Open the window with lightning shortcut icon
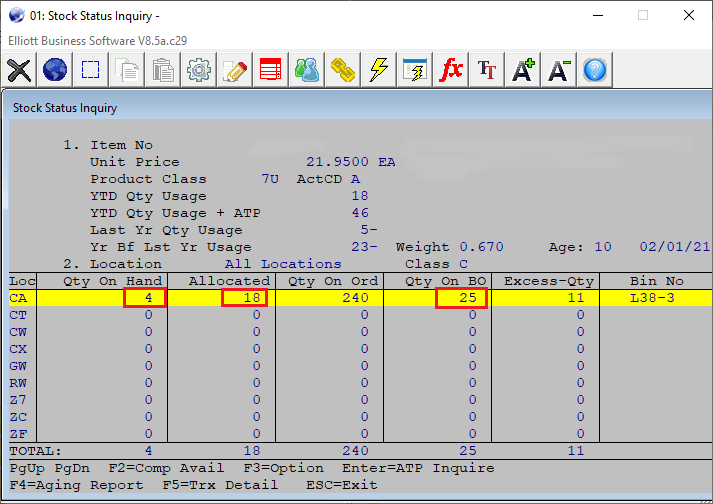 pos(415,70)
